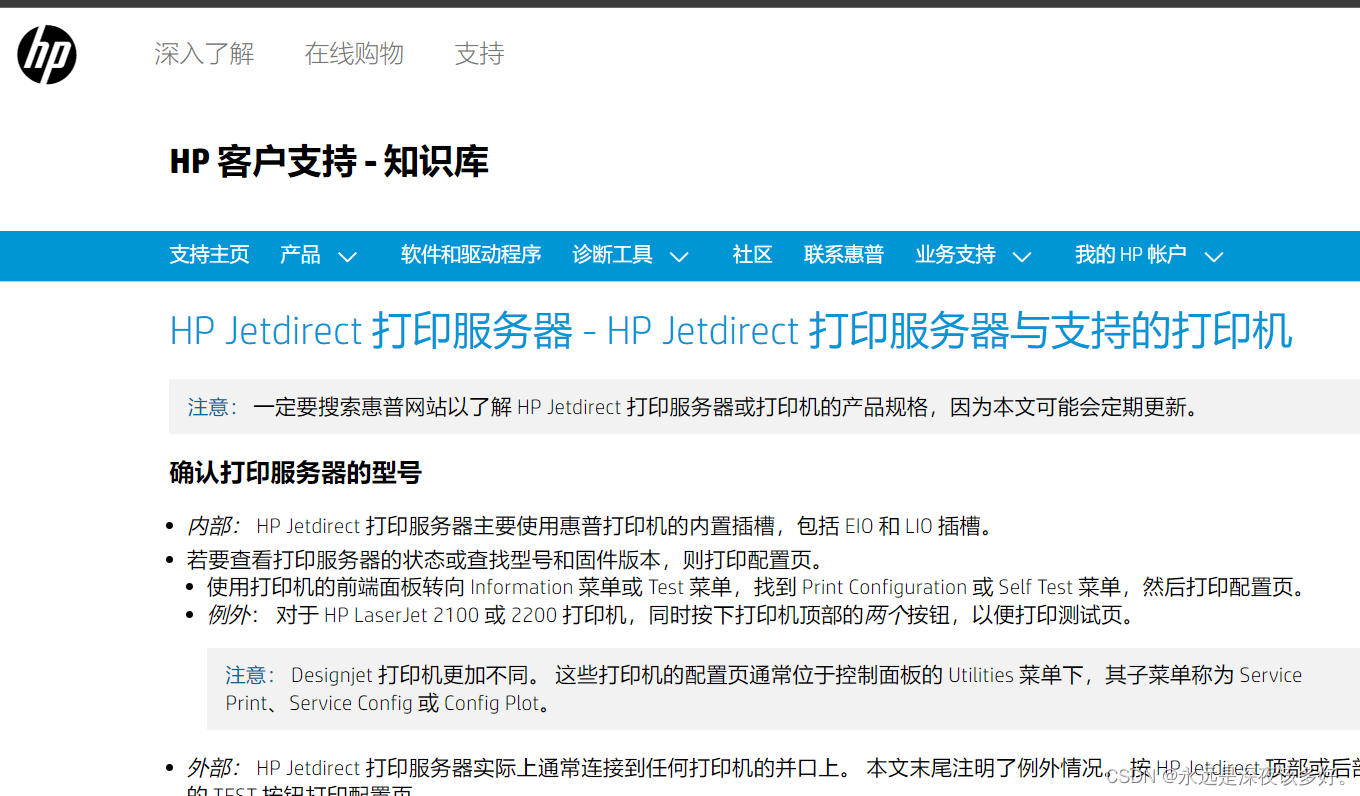This screenshot has height=796, width=1360.
Task: Open the 联系惠普 link
Action: click(x=844, y=255)
